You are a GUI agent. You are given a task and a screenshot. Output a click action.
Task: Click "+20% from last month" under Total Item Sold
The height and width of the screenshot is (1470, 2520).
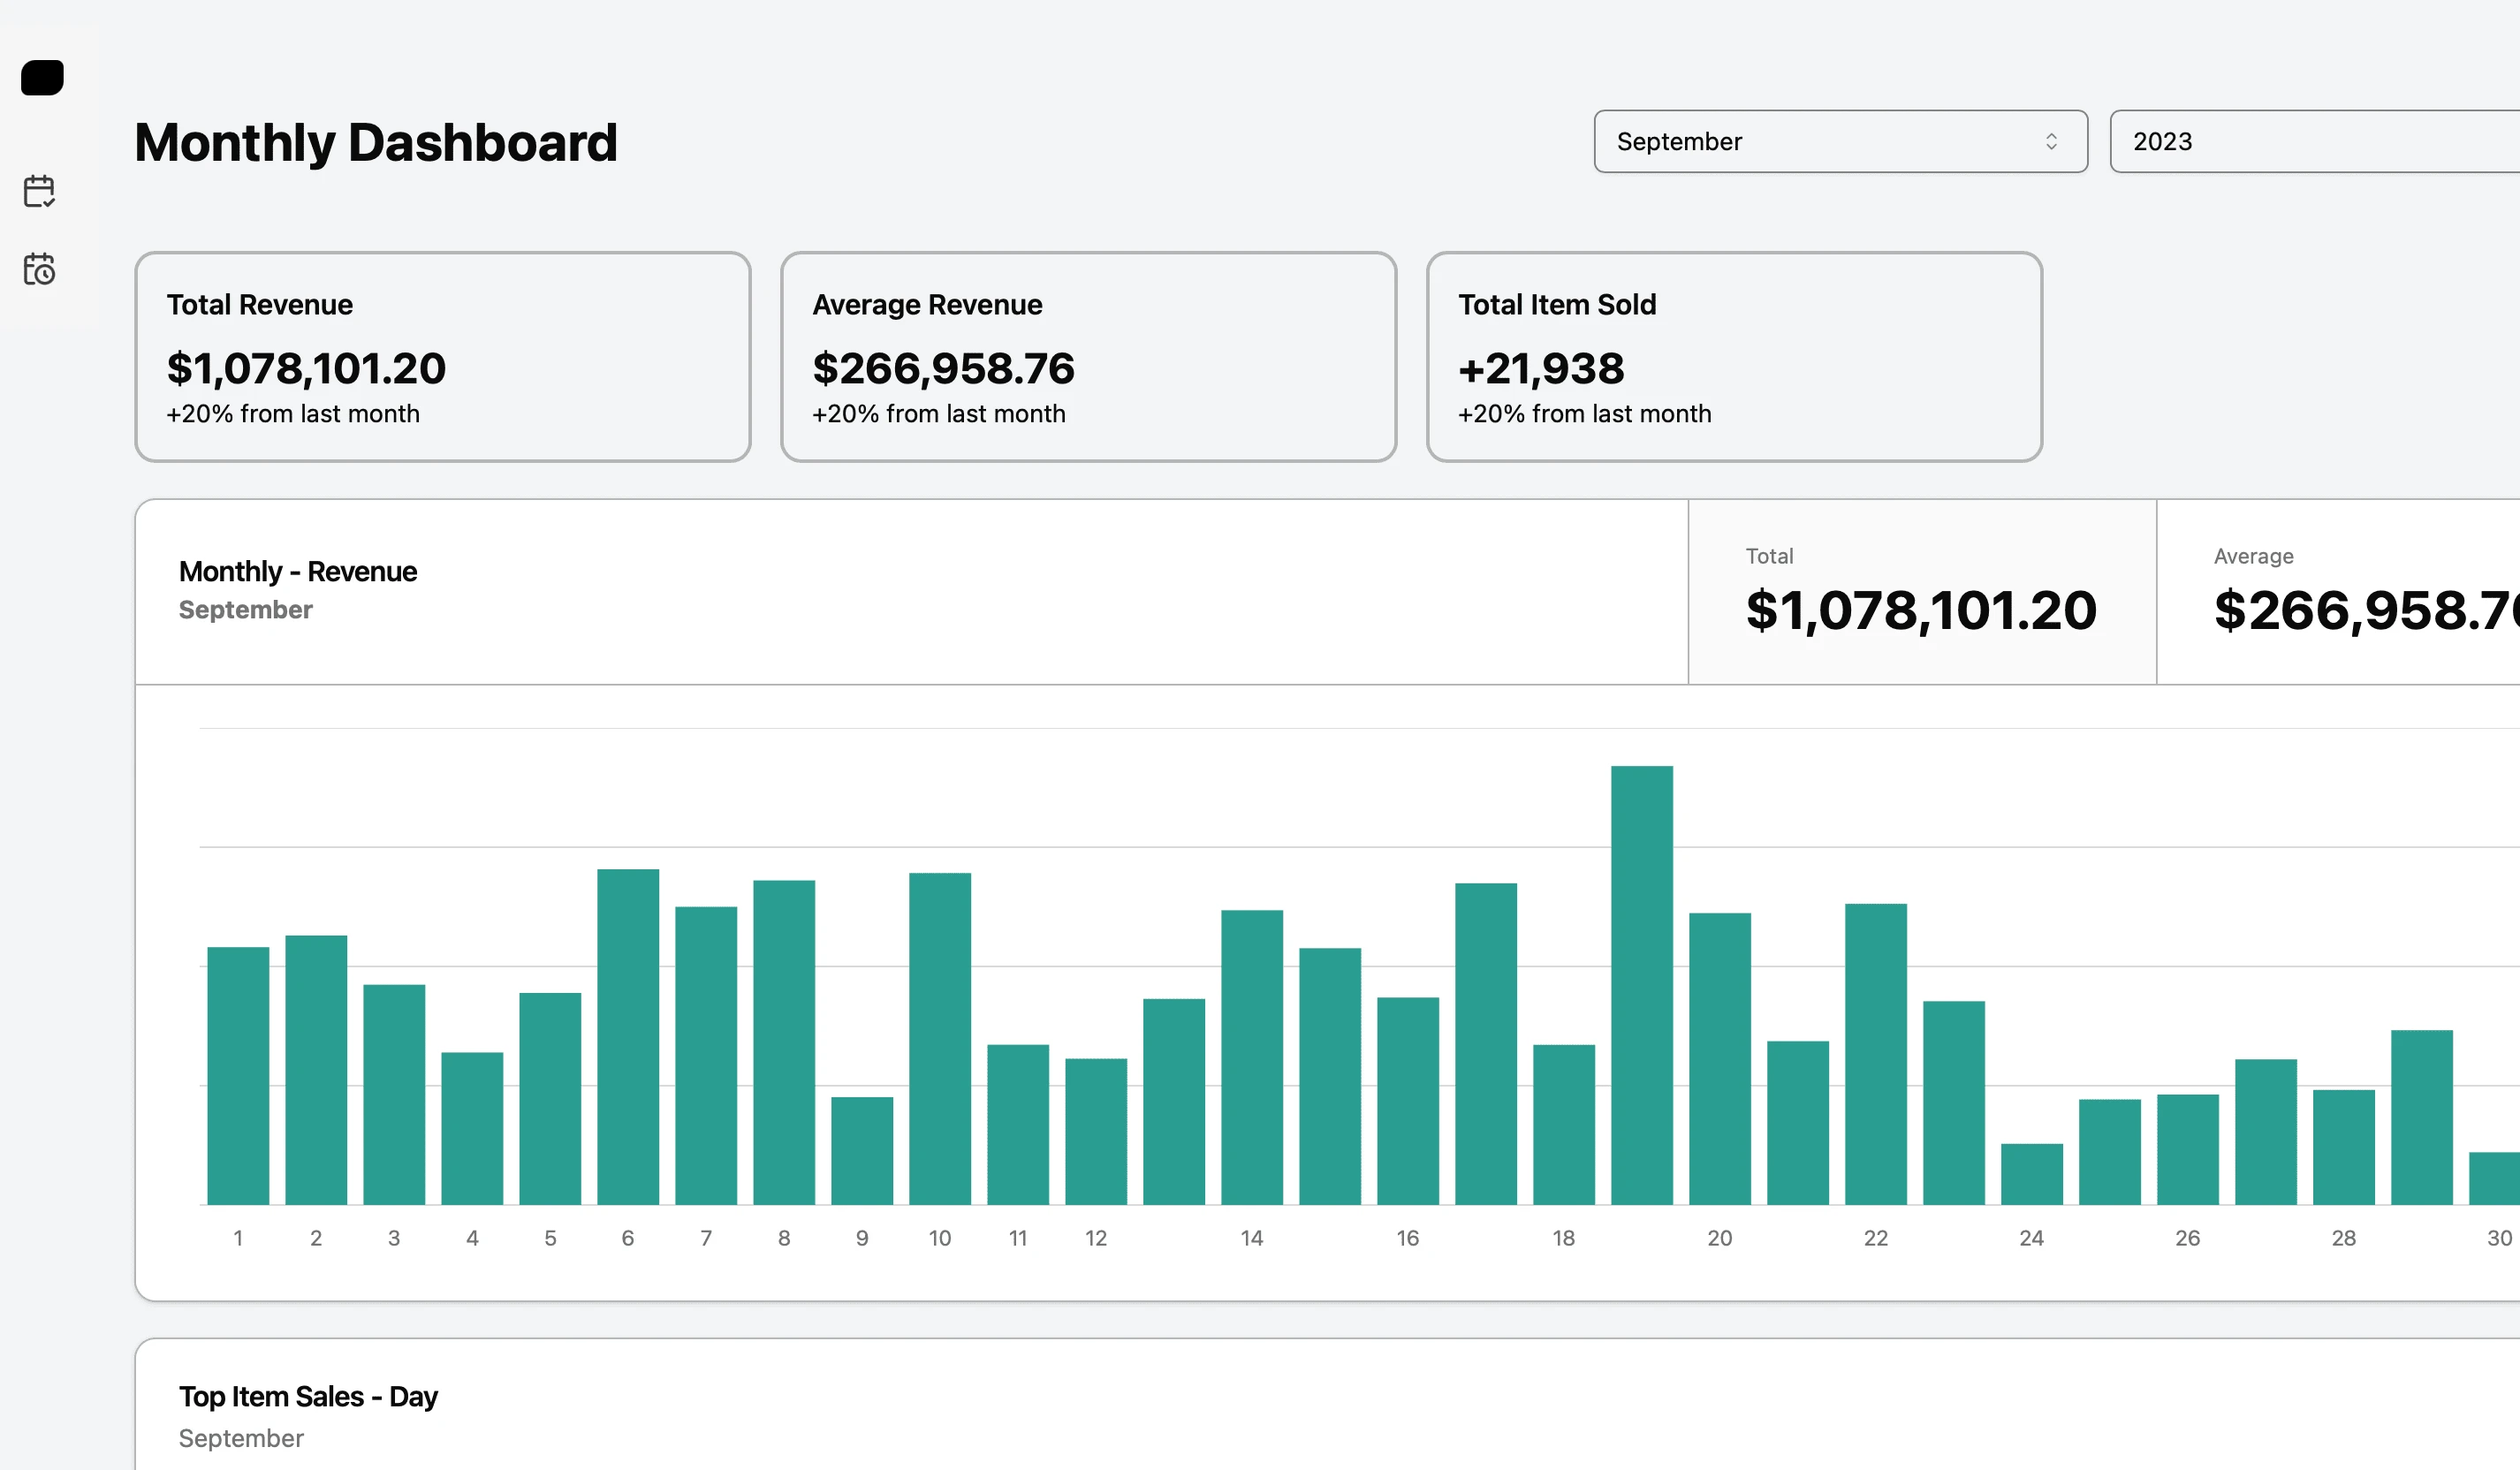[1585, 414]
